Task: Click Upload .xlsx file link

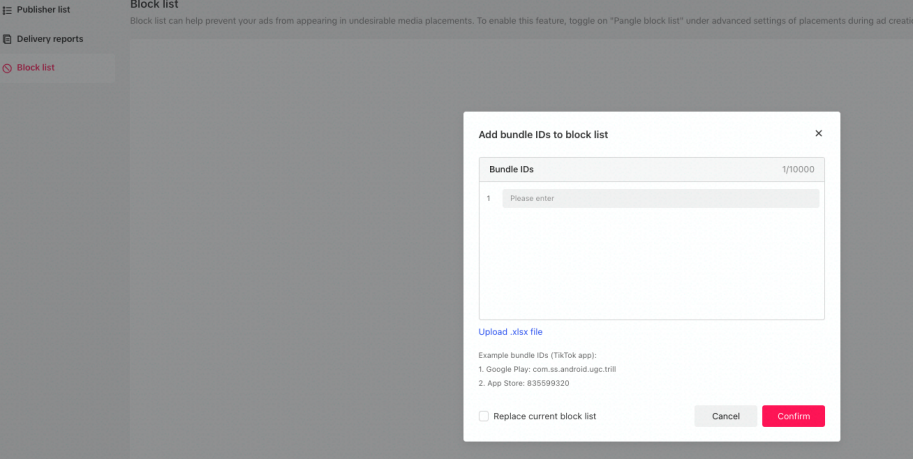Action: coord(510,331)
